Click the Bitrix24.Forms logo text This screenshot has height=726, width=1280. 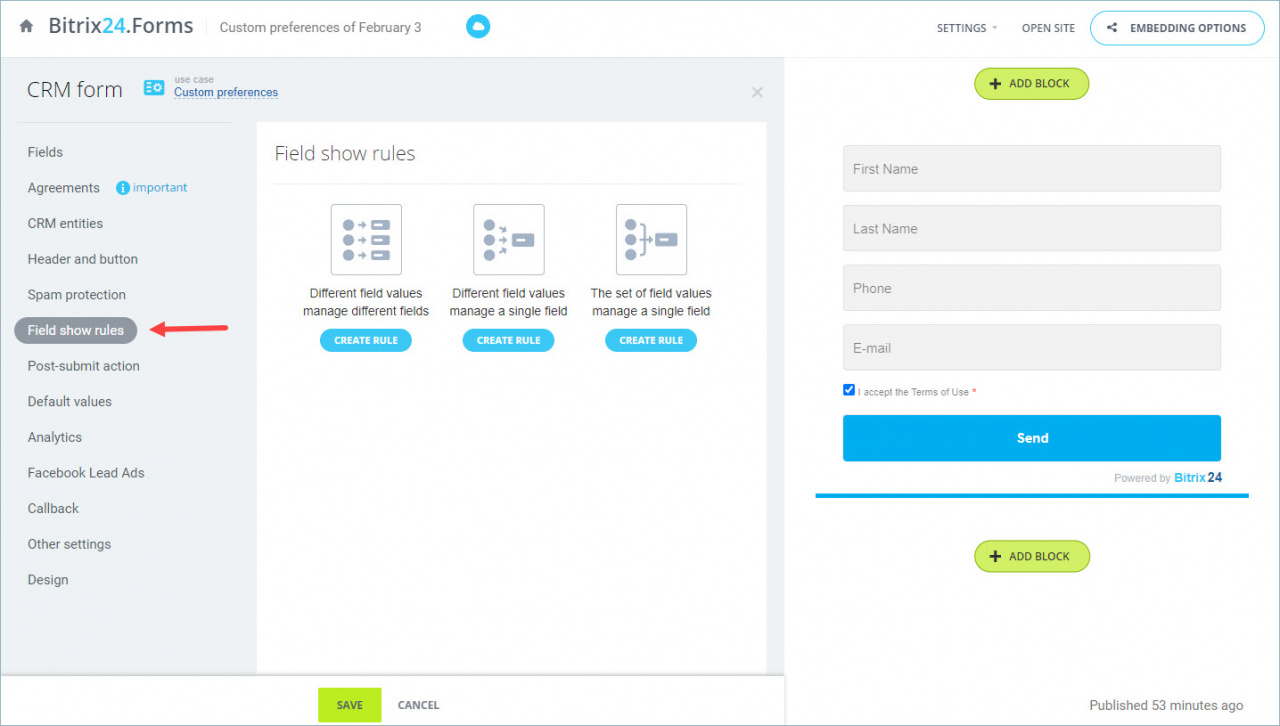[121, 26]
